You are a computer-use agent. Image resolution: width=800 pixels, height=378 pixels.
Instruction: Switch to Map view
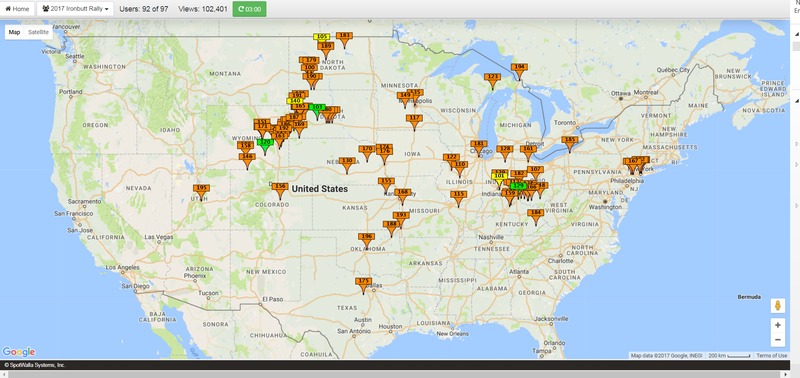point(15,32)
